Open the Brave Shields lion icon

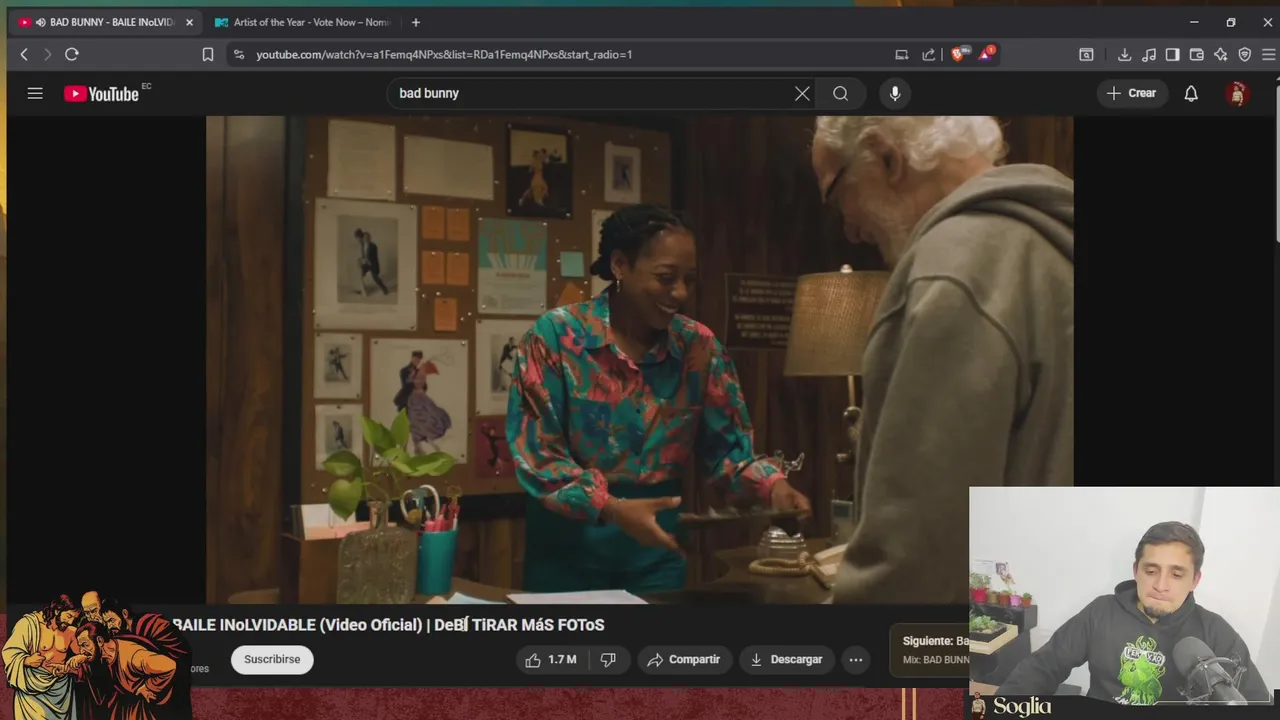tap(959, 54)
